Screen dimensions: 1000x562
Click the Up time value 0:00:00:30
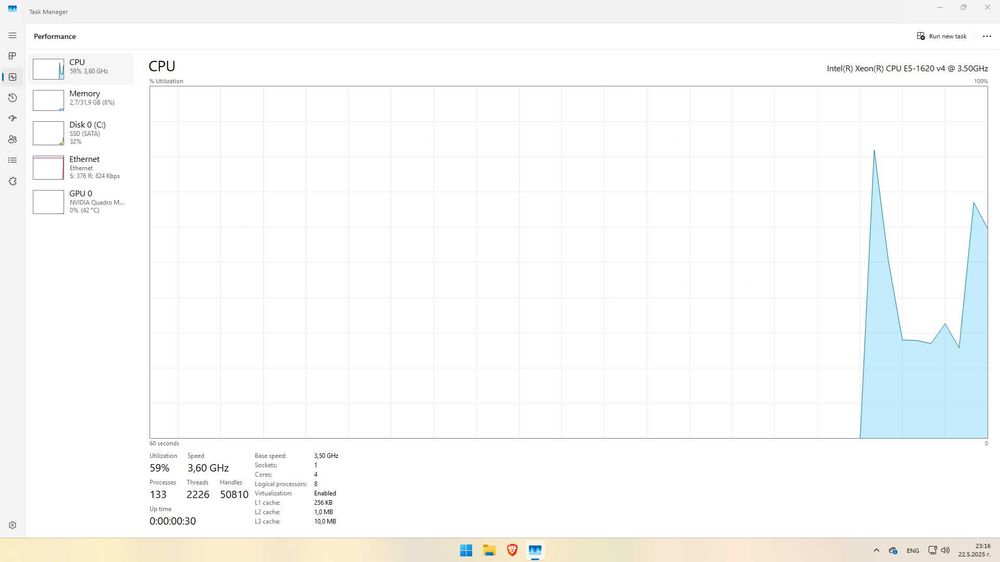coord(173,521)
